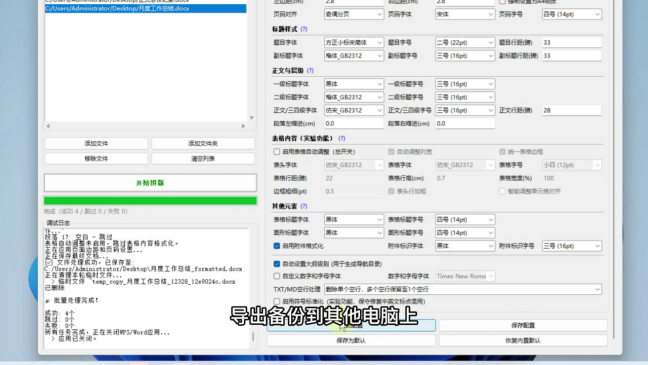
Task: Toggle 统一表格边框 checkbox
Action: [502, 152]
